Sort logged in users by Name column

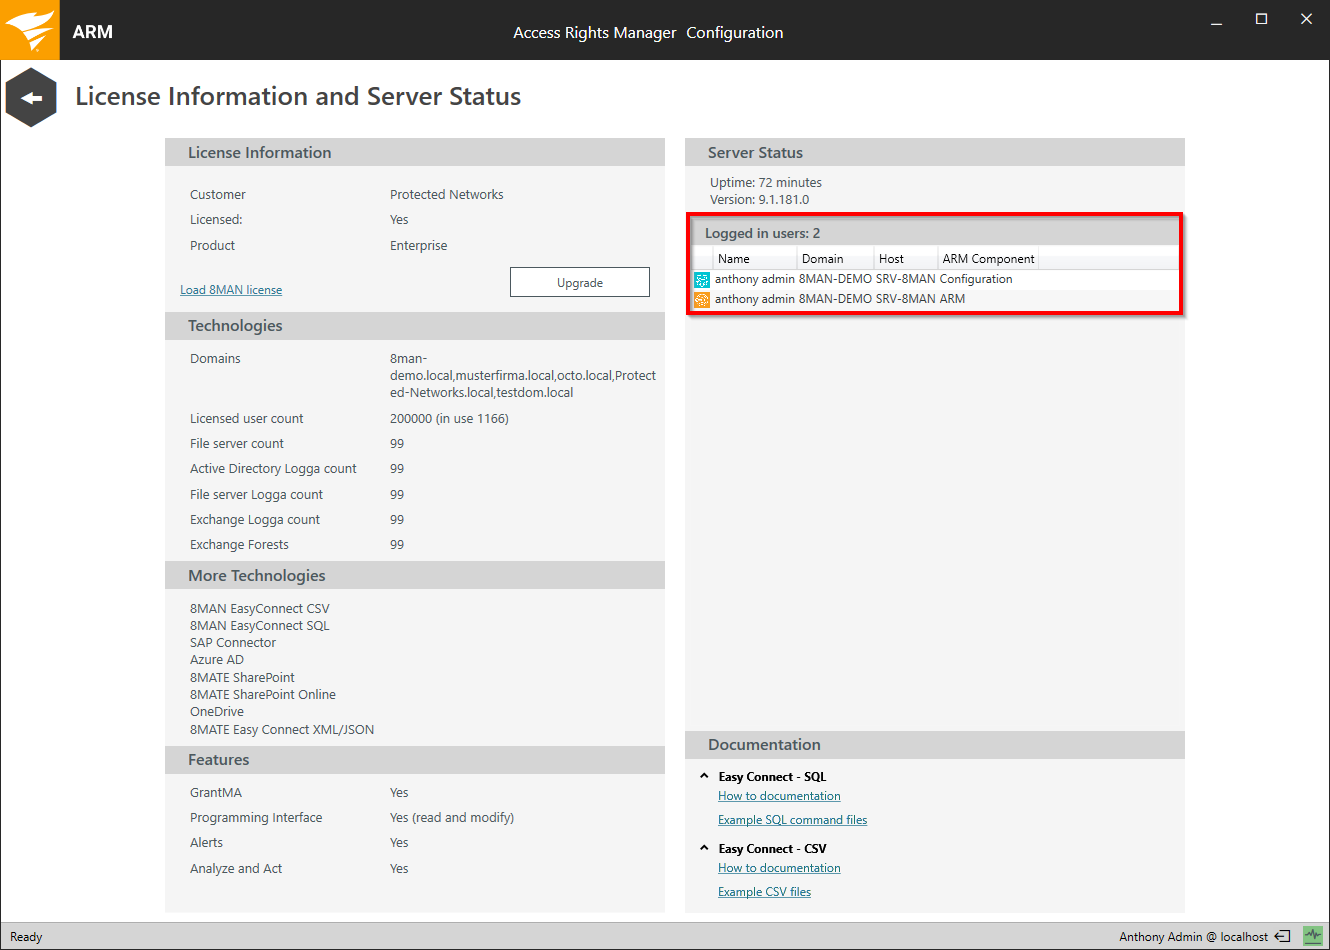tap(734, 259)
